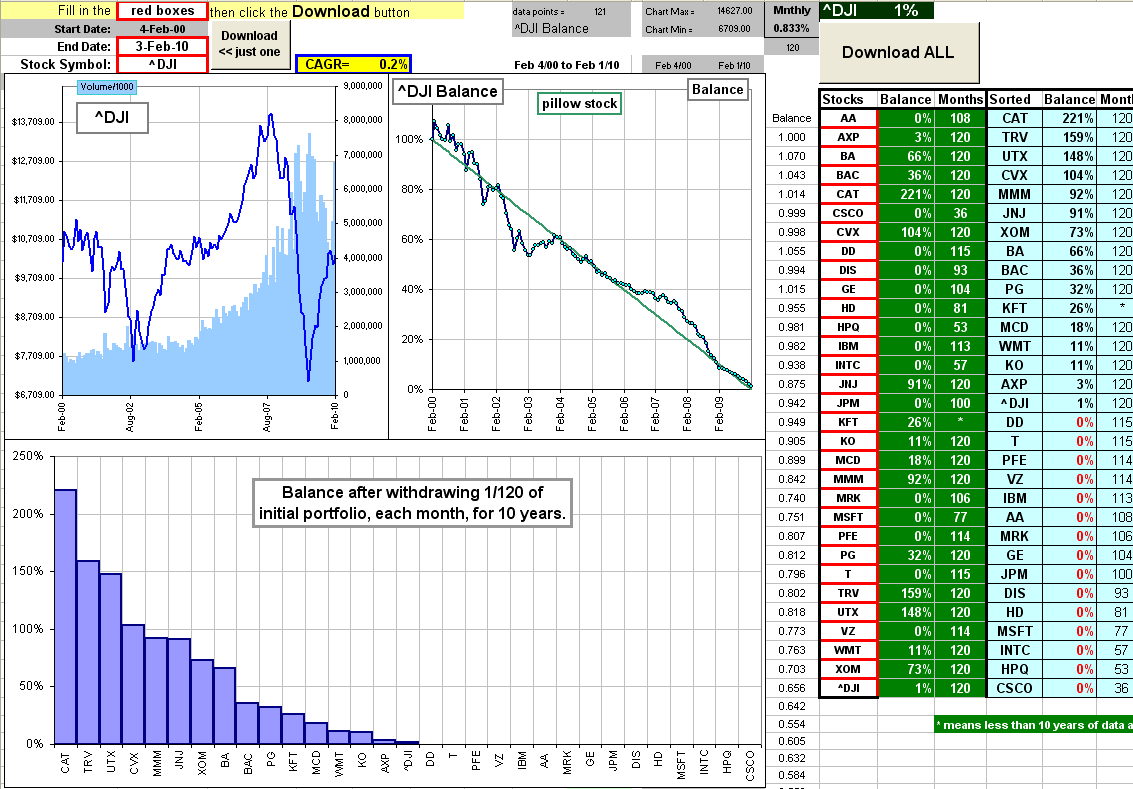This screenshot has height=789, width=1133.
Task: Select the MSFT cell in Stocks column
Action: pyautogui.click(x=848, y=517)
